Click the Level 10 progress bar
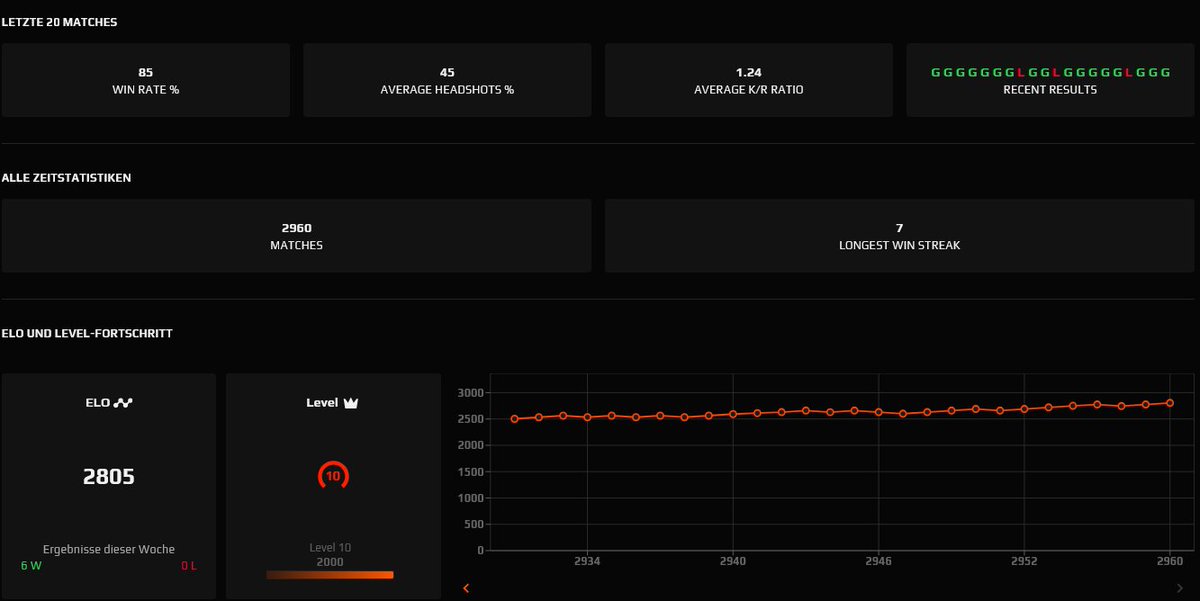The height and width of the screenshot is (601, 1200). [x=330, y=575]
